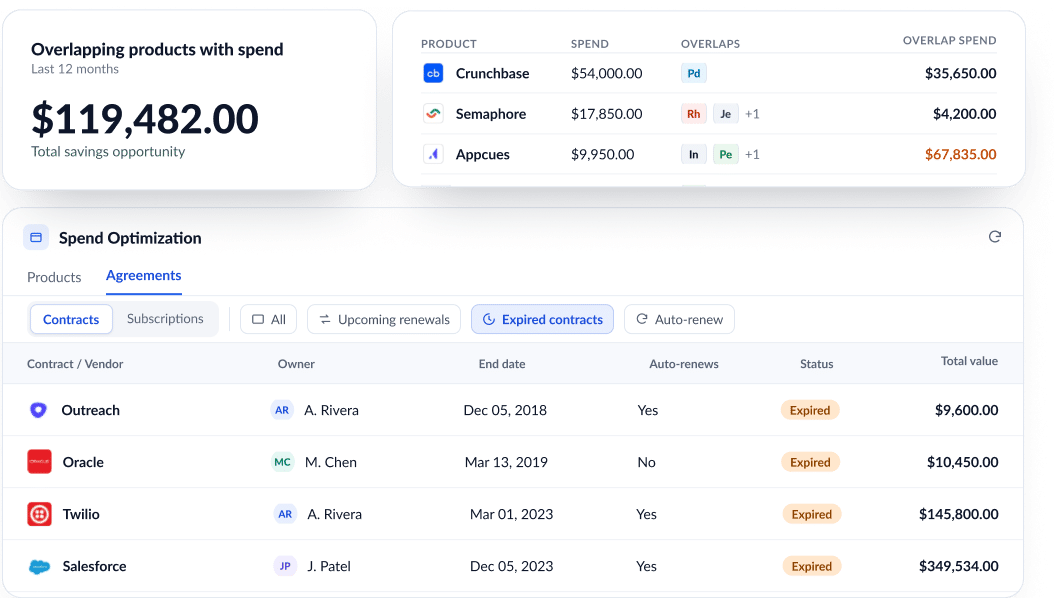Image resolution: width=1054 pixels, height=598 pixels.
Task: Filter by Auto-renew contracts
Action: 680,319
